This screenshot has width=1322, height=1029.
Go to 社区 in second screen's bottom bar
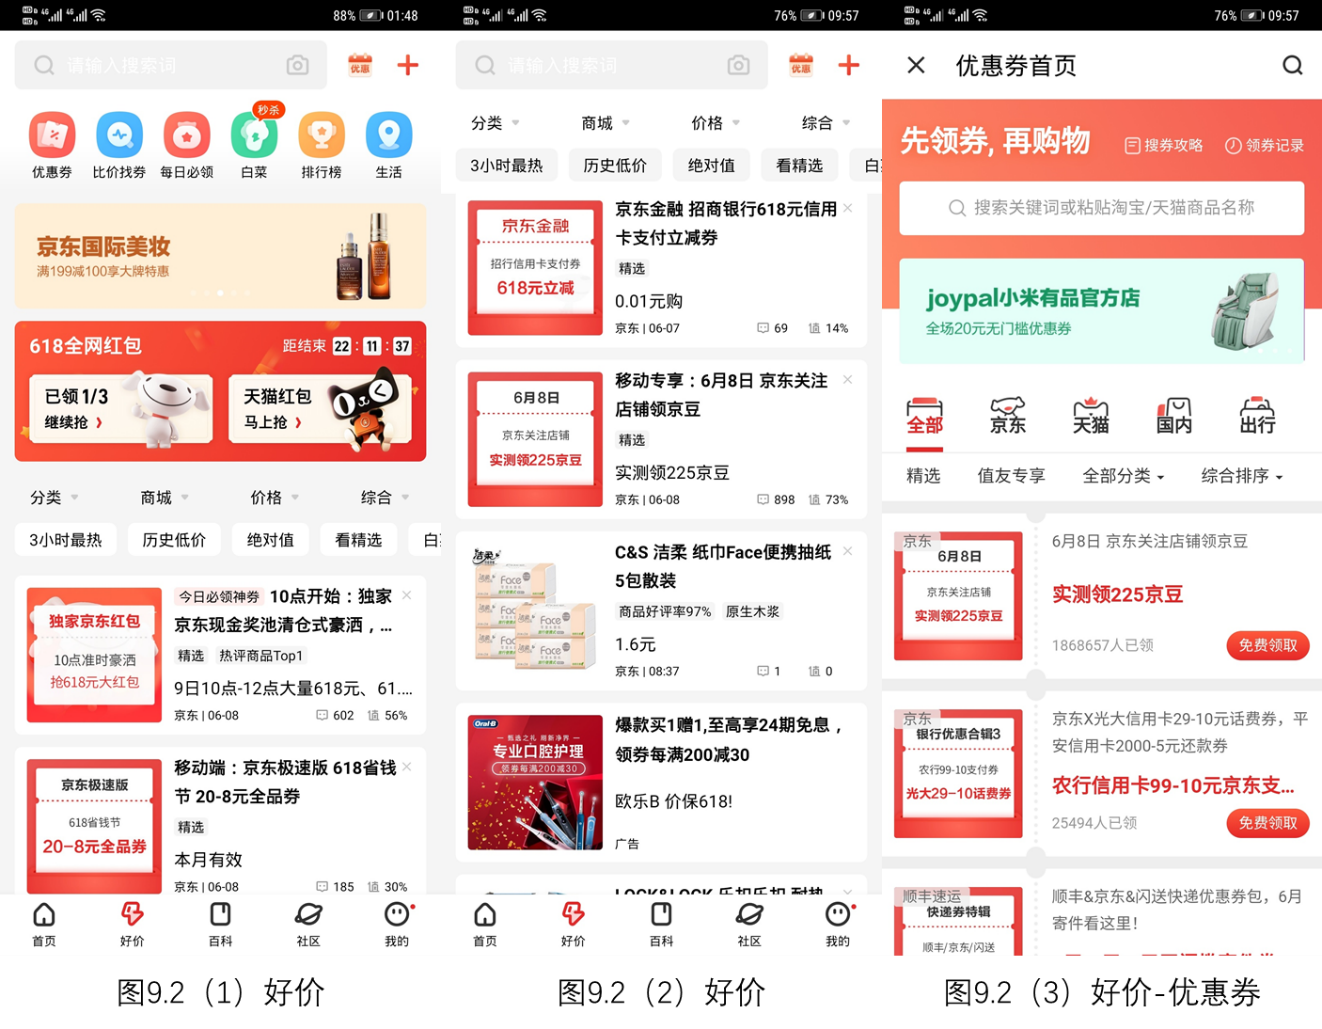coord(749,925)
